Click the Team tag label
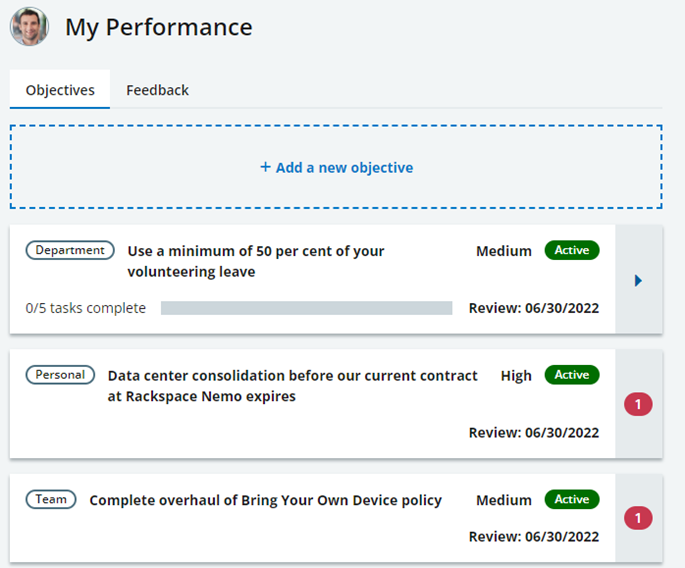685x568 pixels. pyautogui.click(x=51, y=499)
